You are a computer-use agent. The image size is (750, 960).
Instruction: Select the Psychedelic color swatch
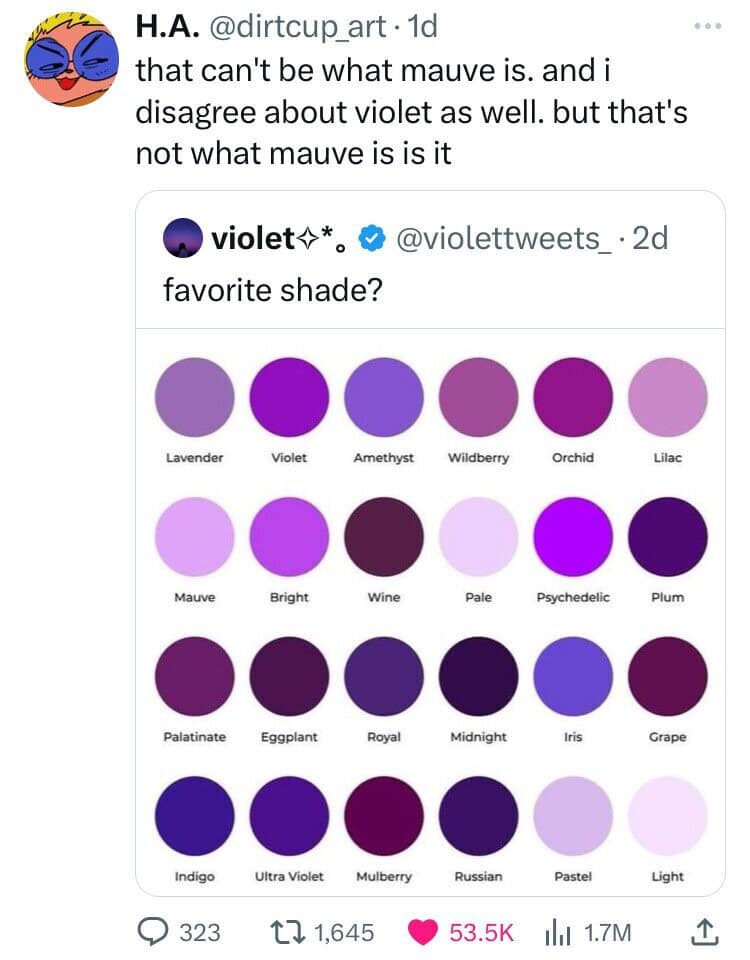(573, 535)
